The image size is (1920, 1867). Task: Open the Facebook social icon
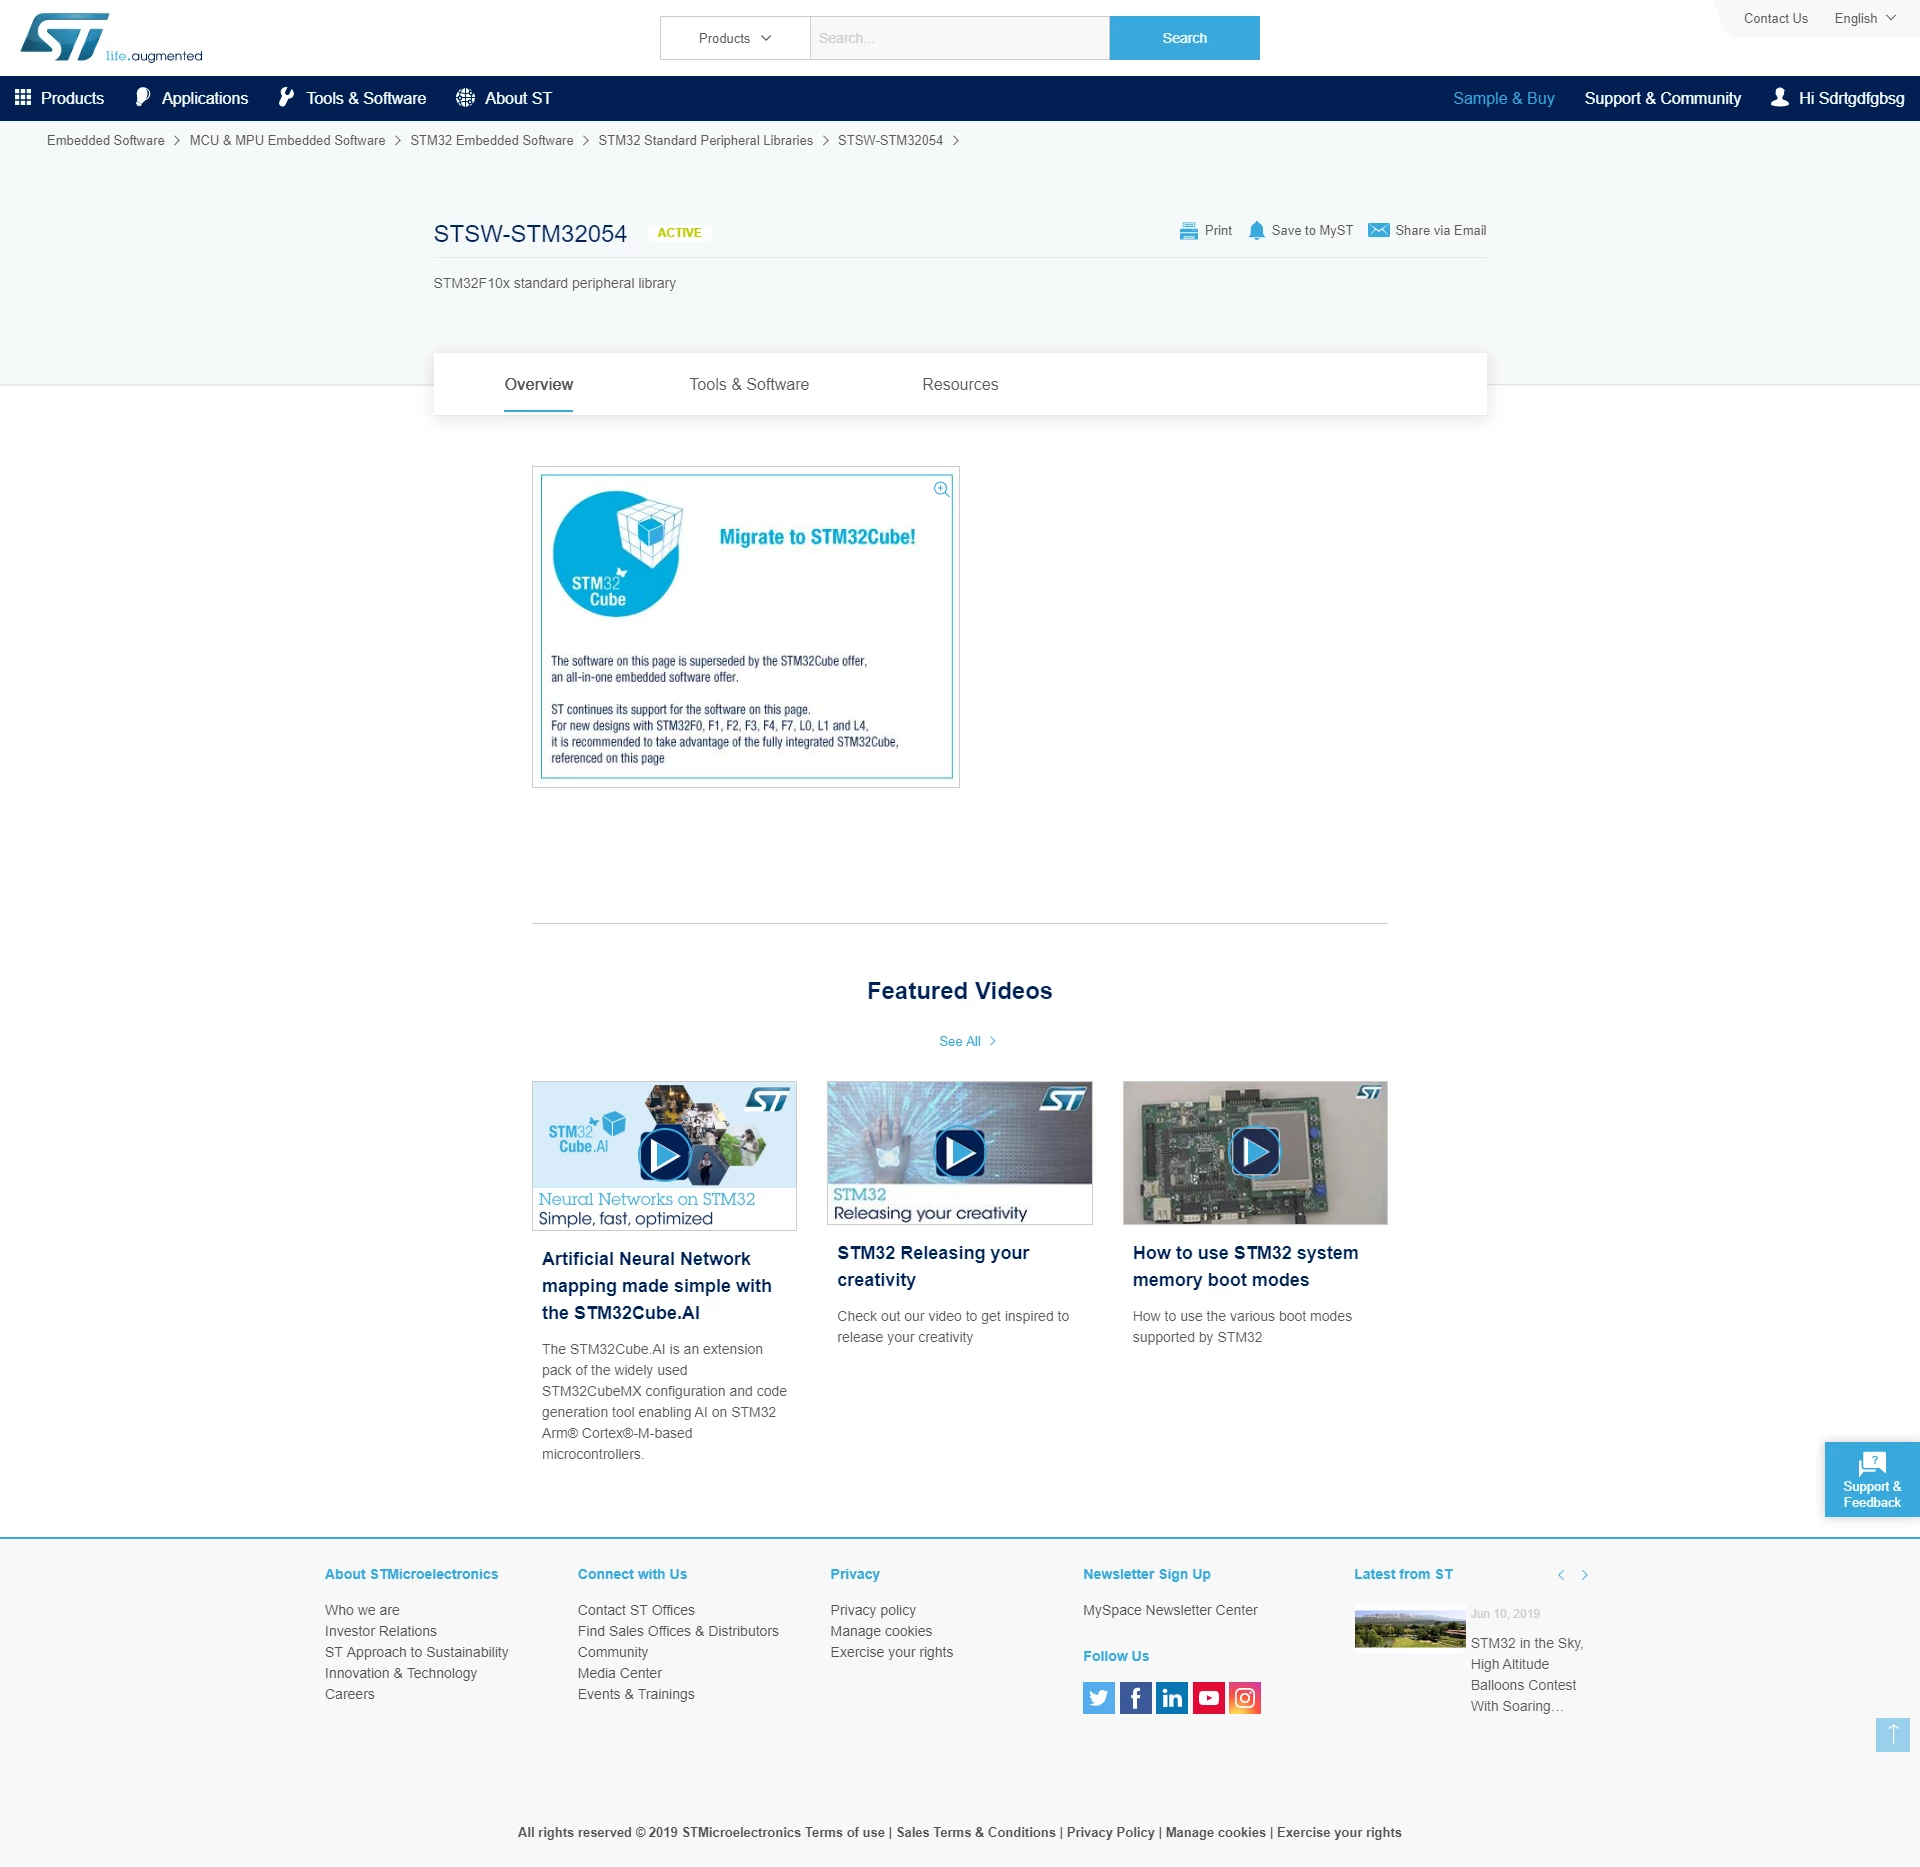pyautogui.click(x=1135, y=1698)
